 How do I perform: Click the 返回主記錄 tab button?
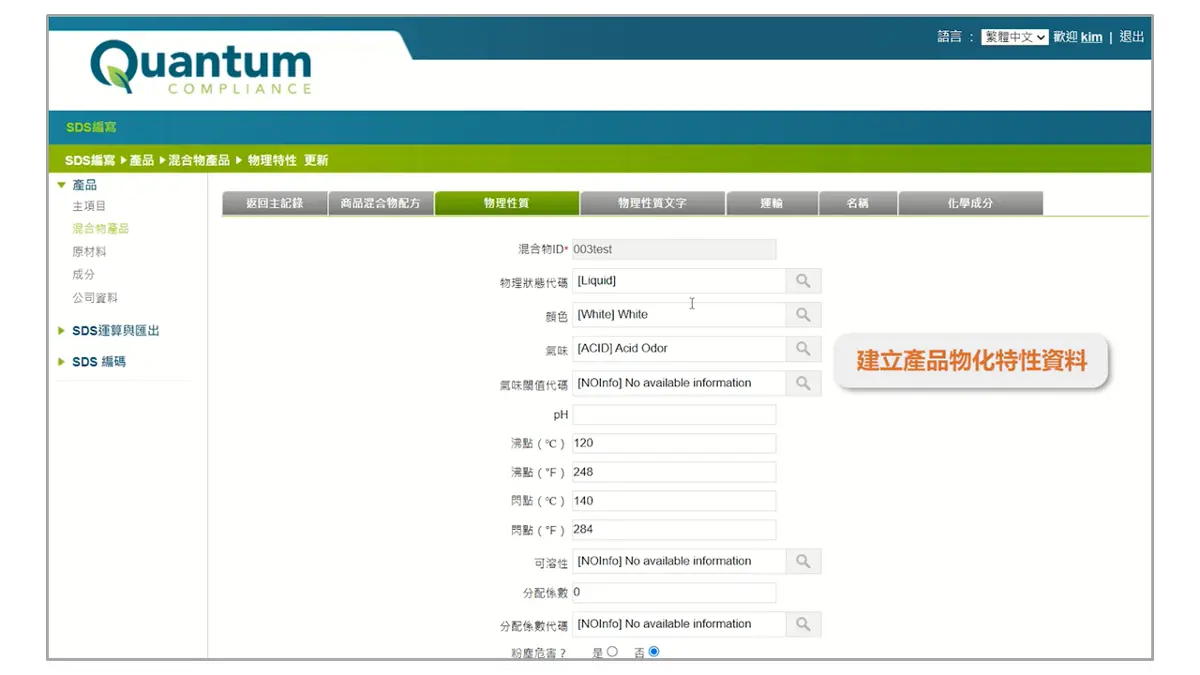274,203
